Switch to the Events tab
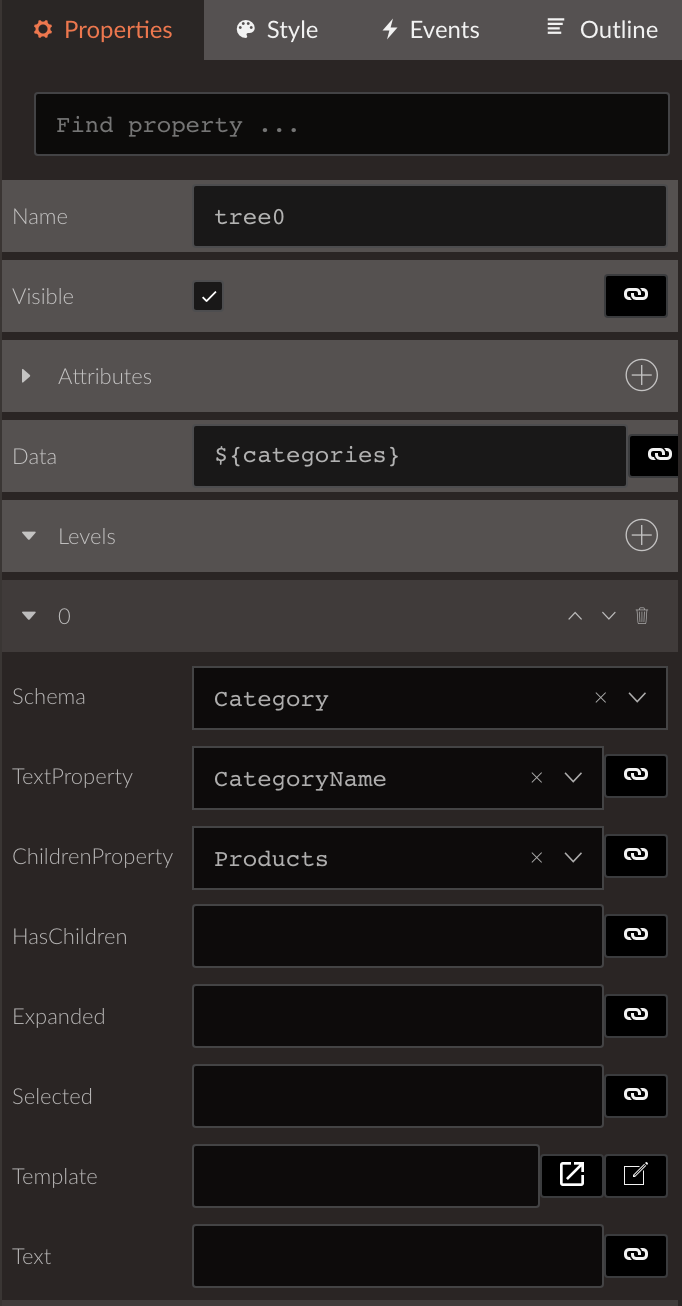The height and width of the screenshot is (1306, 682). [x=430, y=30]
